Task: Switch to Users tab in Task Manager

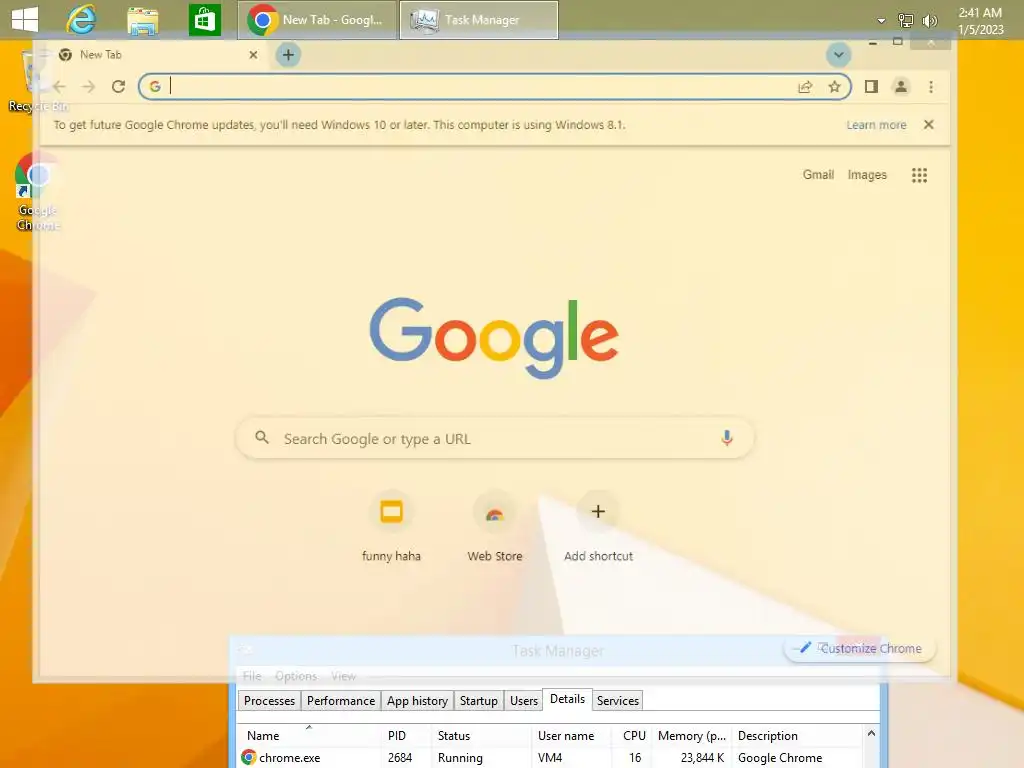Action: (524, 701)
